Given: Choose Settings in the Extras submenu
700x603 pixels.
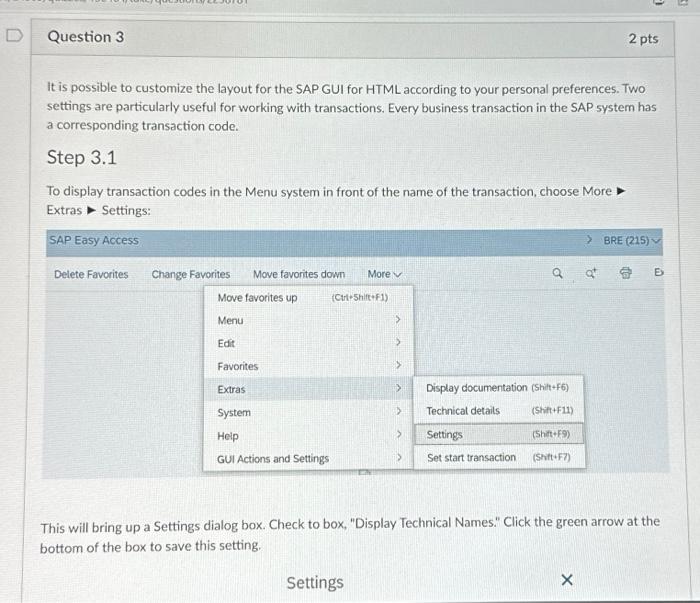Looking at the screenshot, I should coord(499,434).
